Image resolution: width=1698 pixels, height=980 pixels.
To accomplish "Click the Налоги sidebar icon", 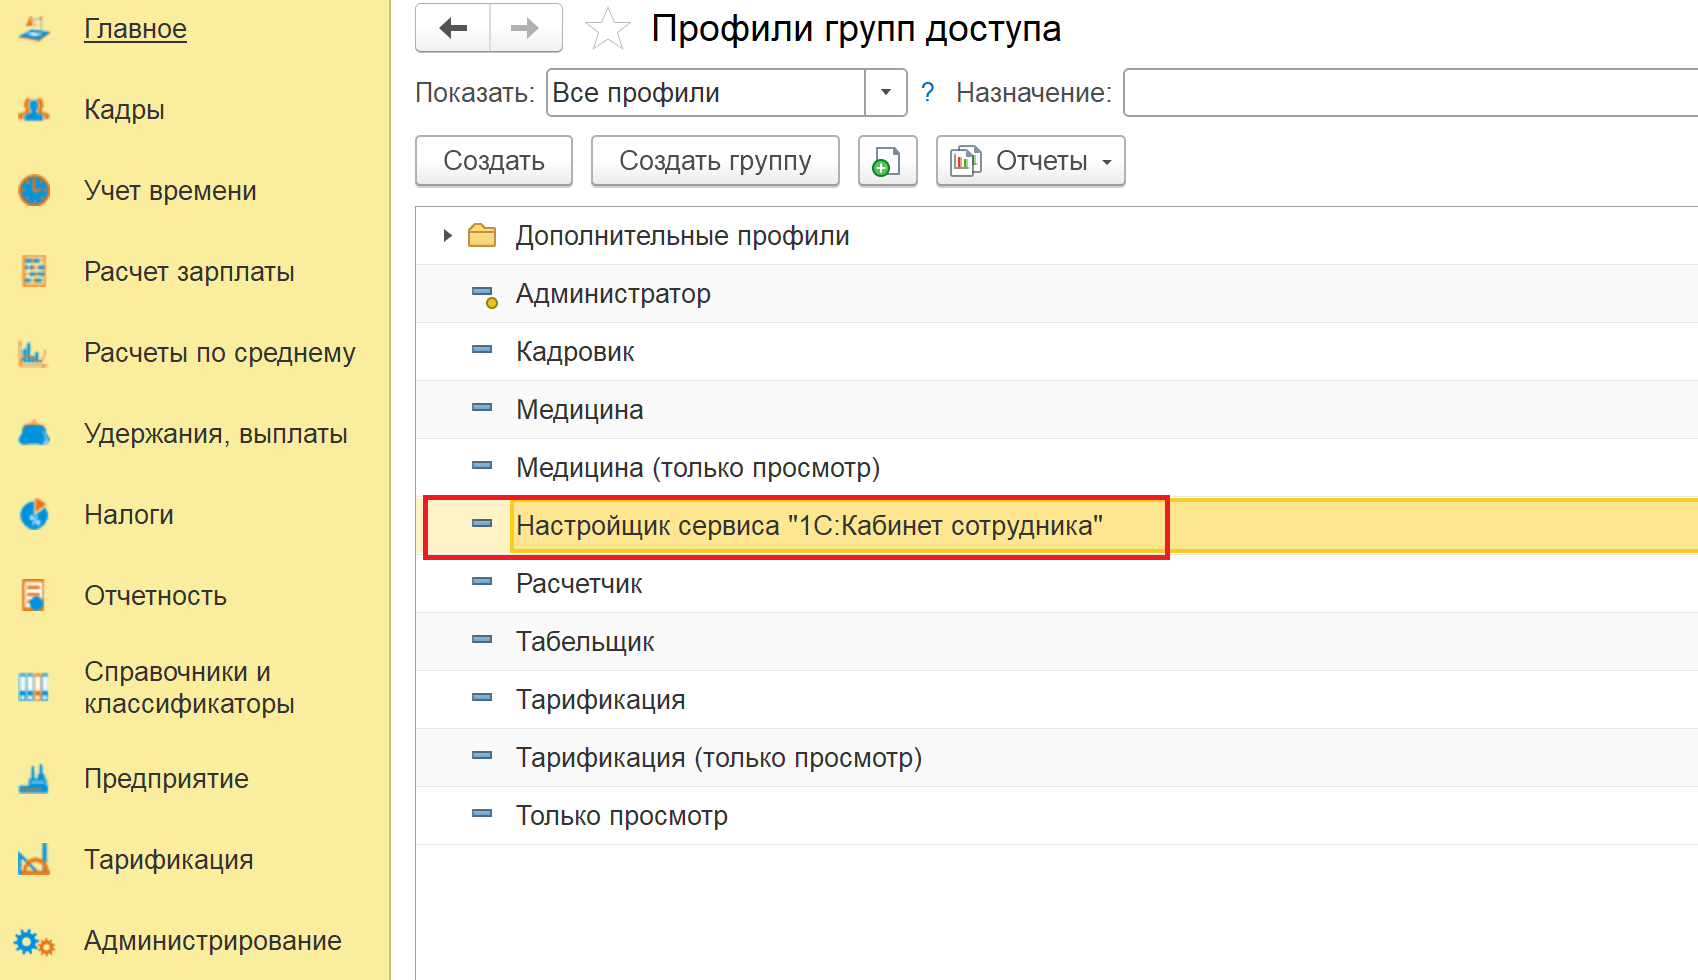I will (34, 515).
